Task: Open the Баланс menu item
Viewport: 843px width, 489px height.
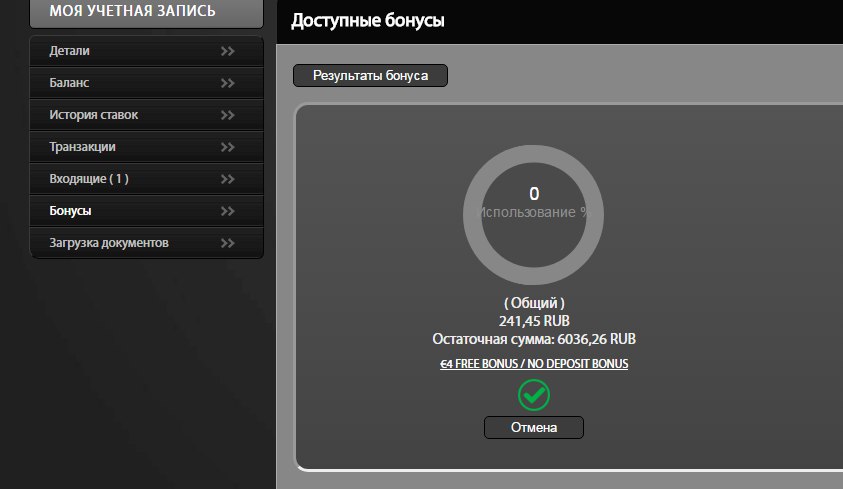Action: 146,83
